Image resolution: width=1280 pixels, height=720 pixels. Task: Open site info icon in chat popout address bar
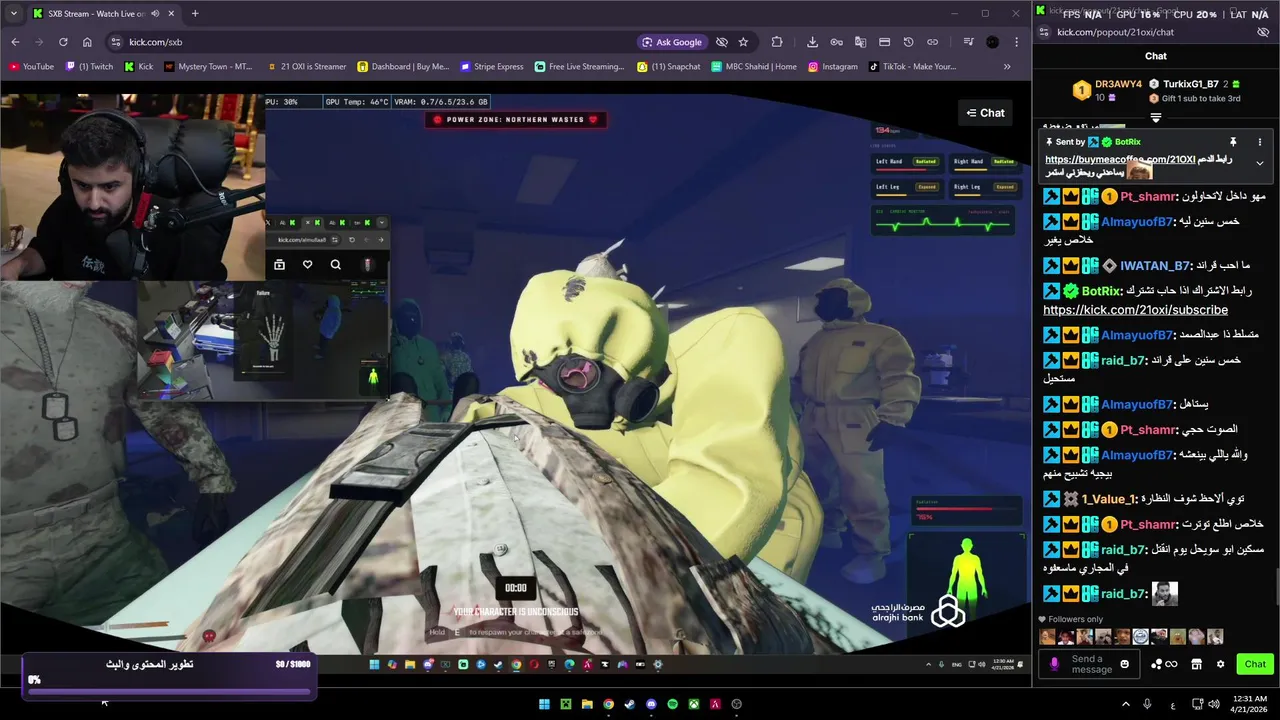[1044, 32]
